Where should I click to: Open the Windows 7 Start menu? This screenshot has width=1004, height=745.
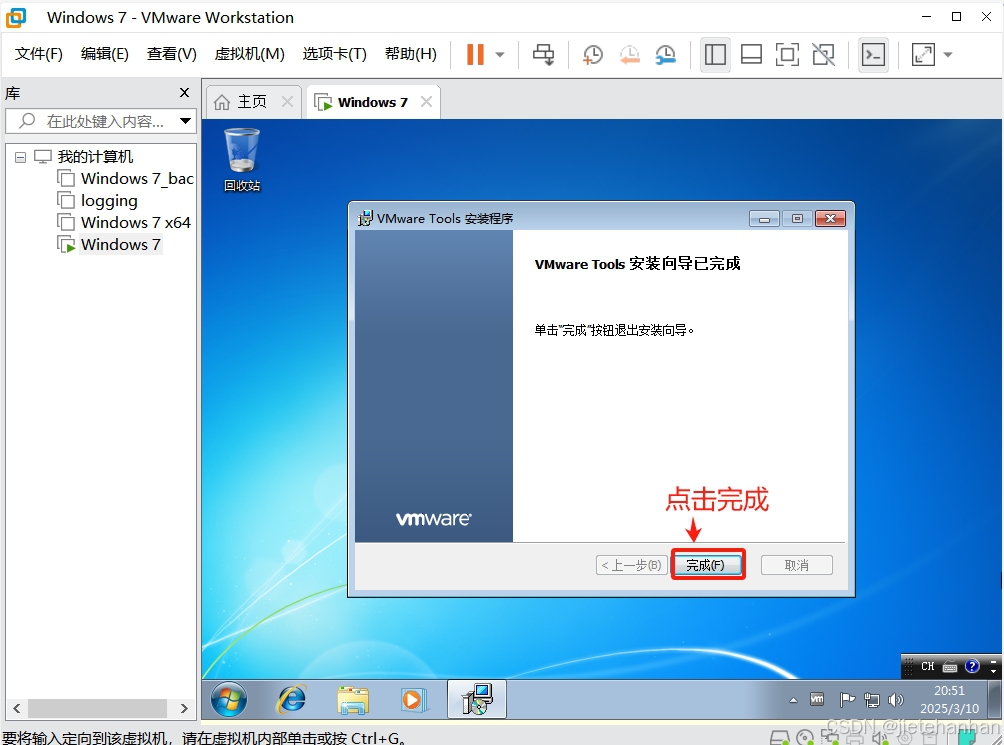click(229, 700)
